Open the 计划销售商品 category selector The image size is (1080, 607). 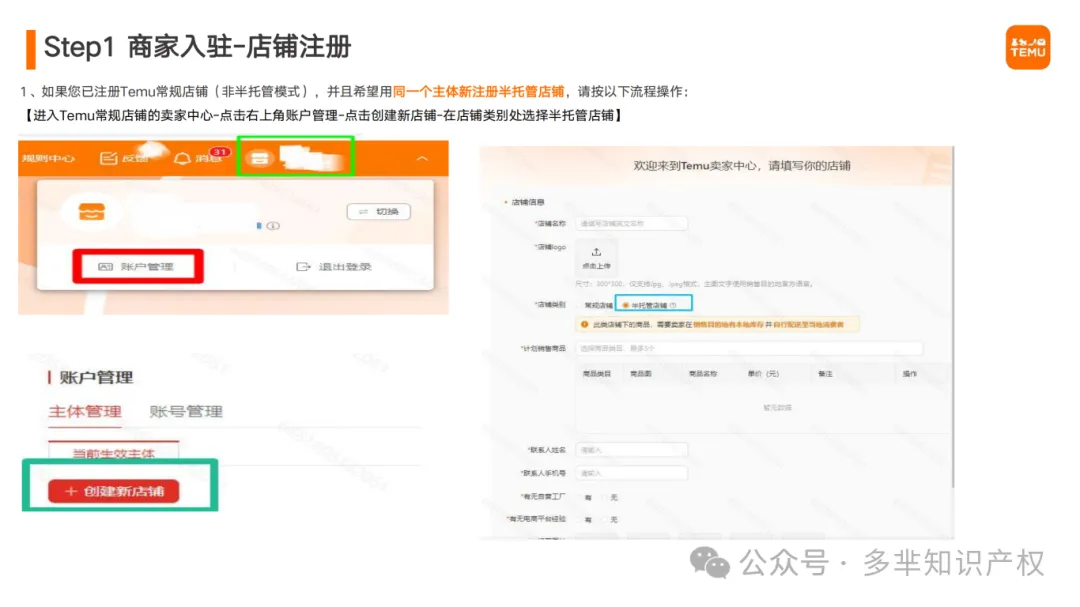coord(749,349)
